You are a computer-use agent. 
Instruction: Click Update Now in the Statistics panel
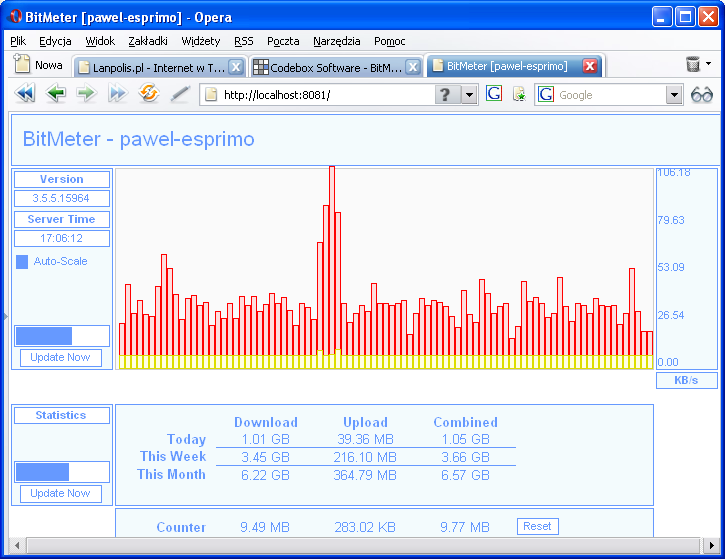click(x=61, y=493)
